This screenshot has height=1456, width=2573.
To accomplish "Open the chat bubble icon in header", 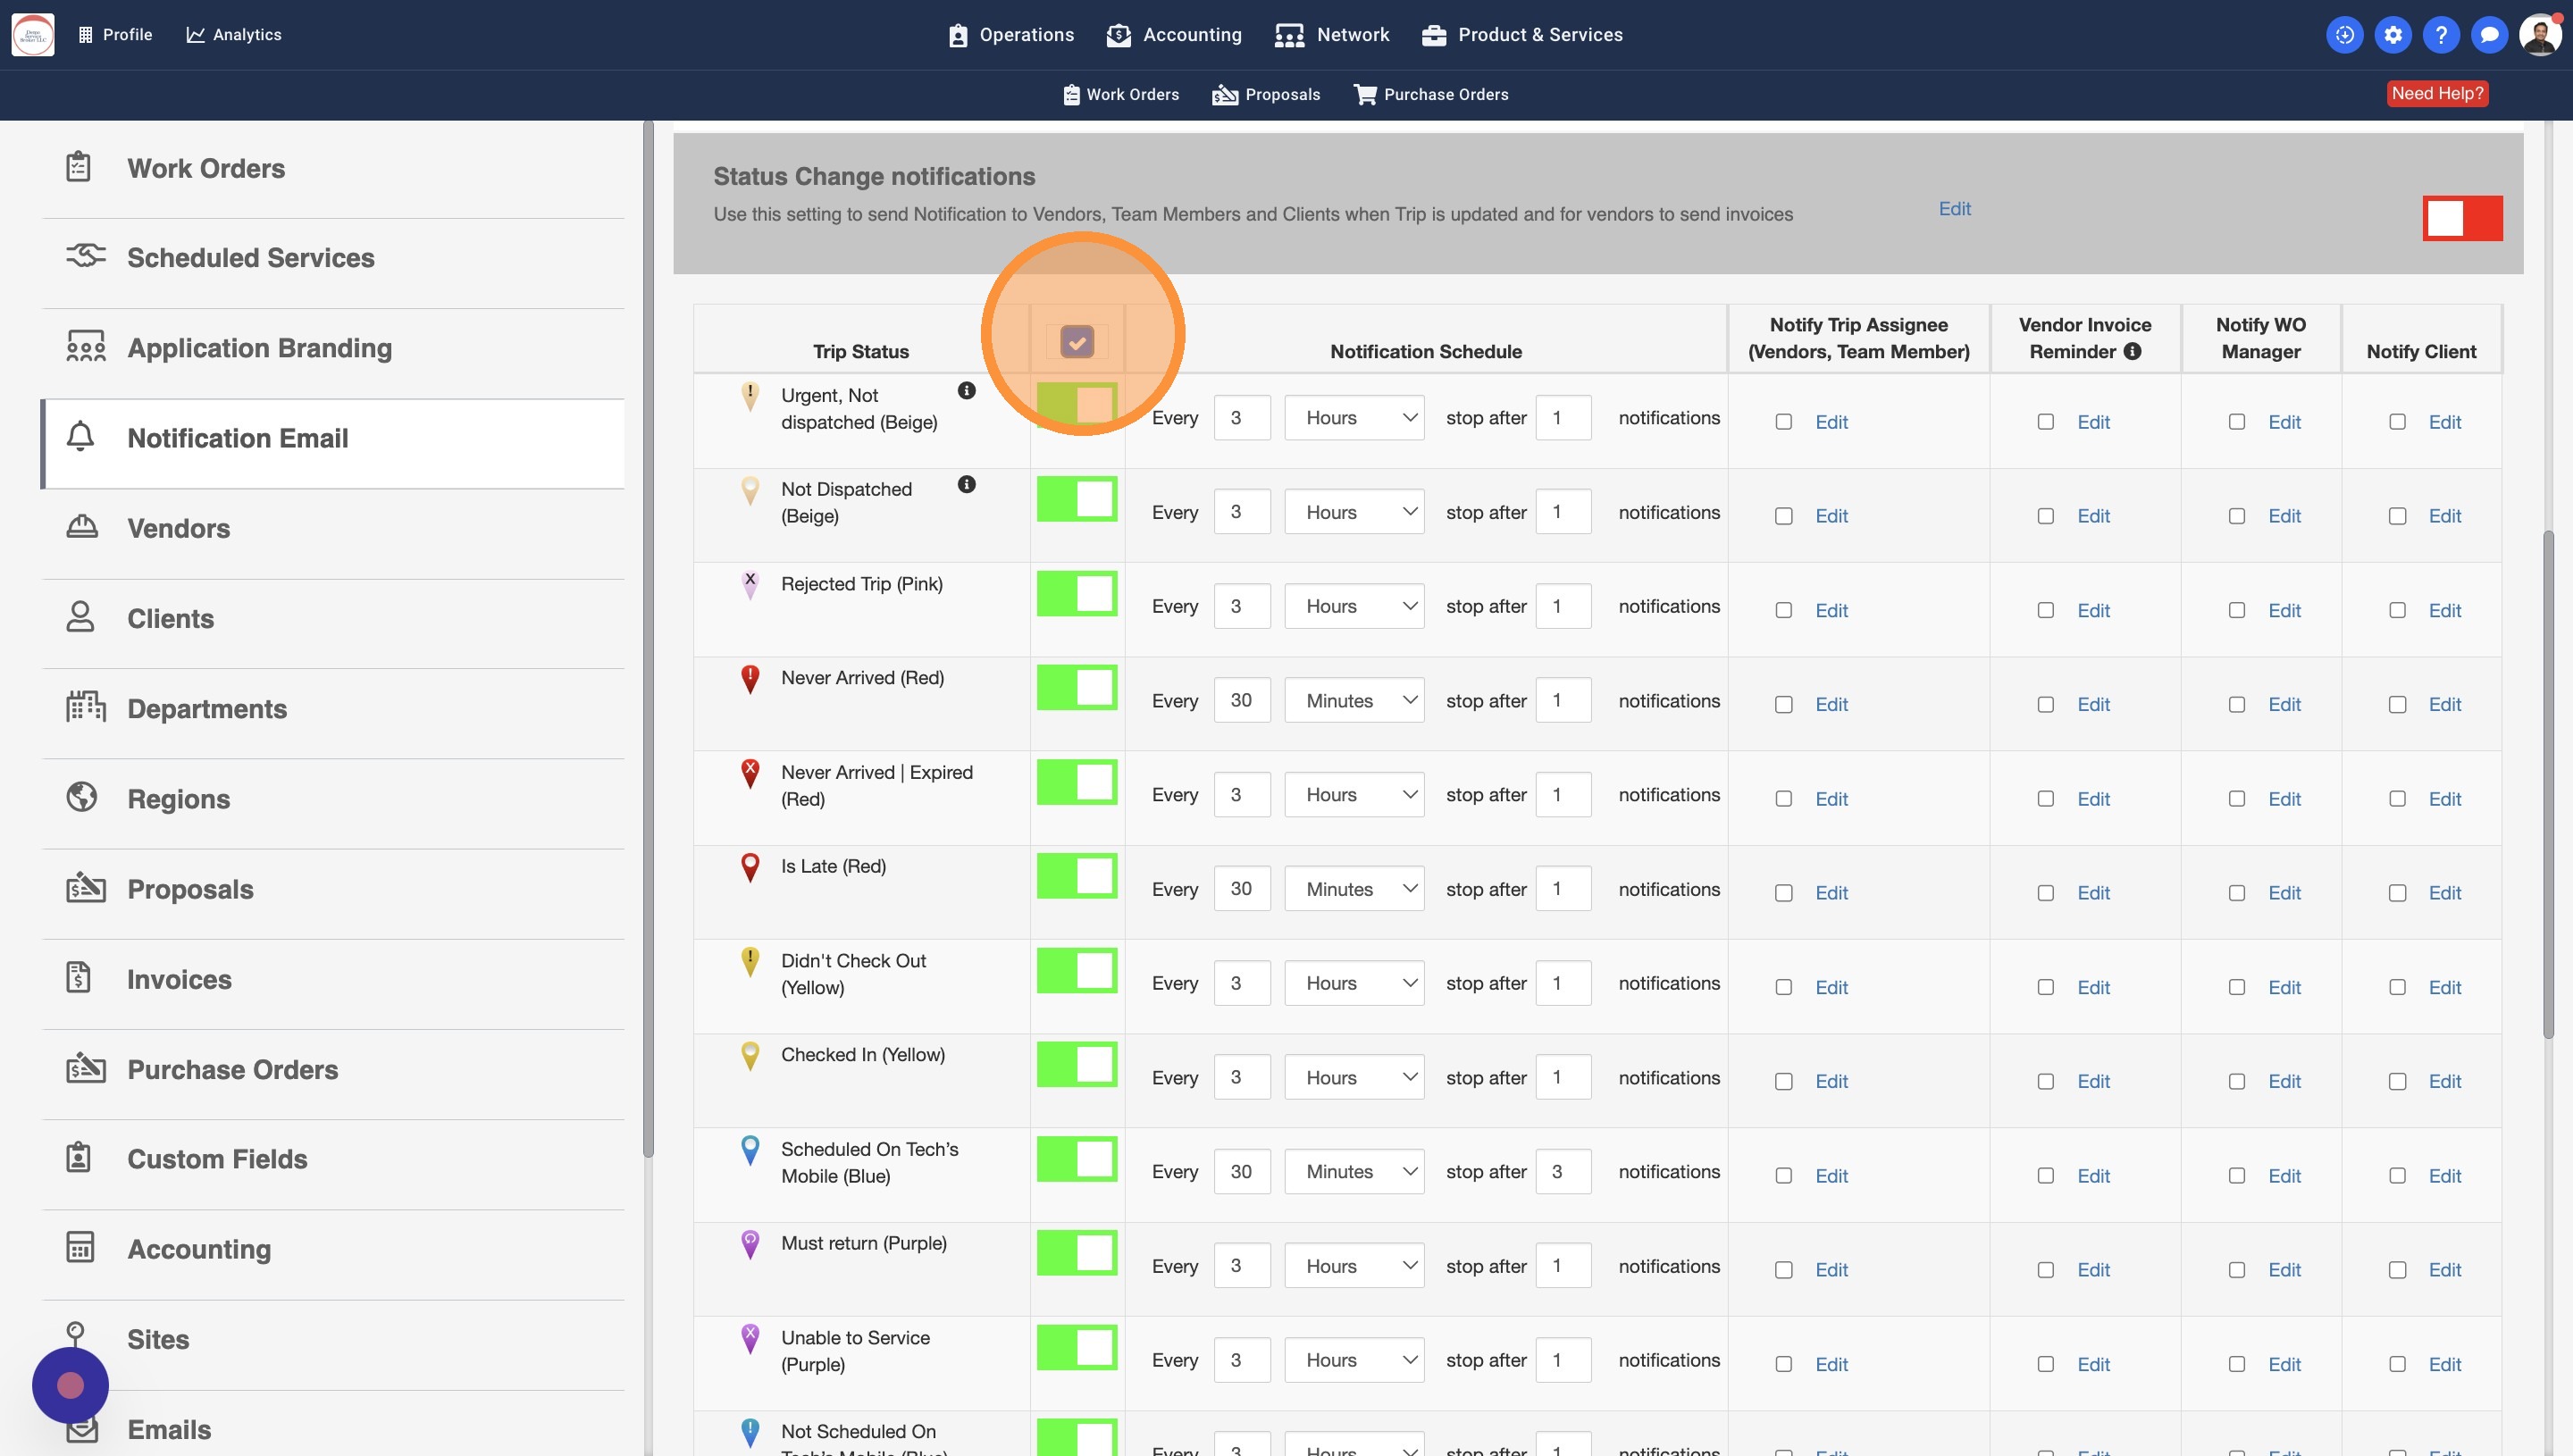I will [2488, 35].
